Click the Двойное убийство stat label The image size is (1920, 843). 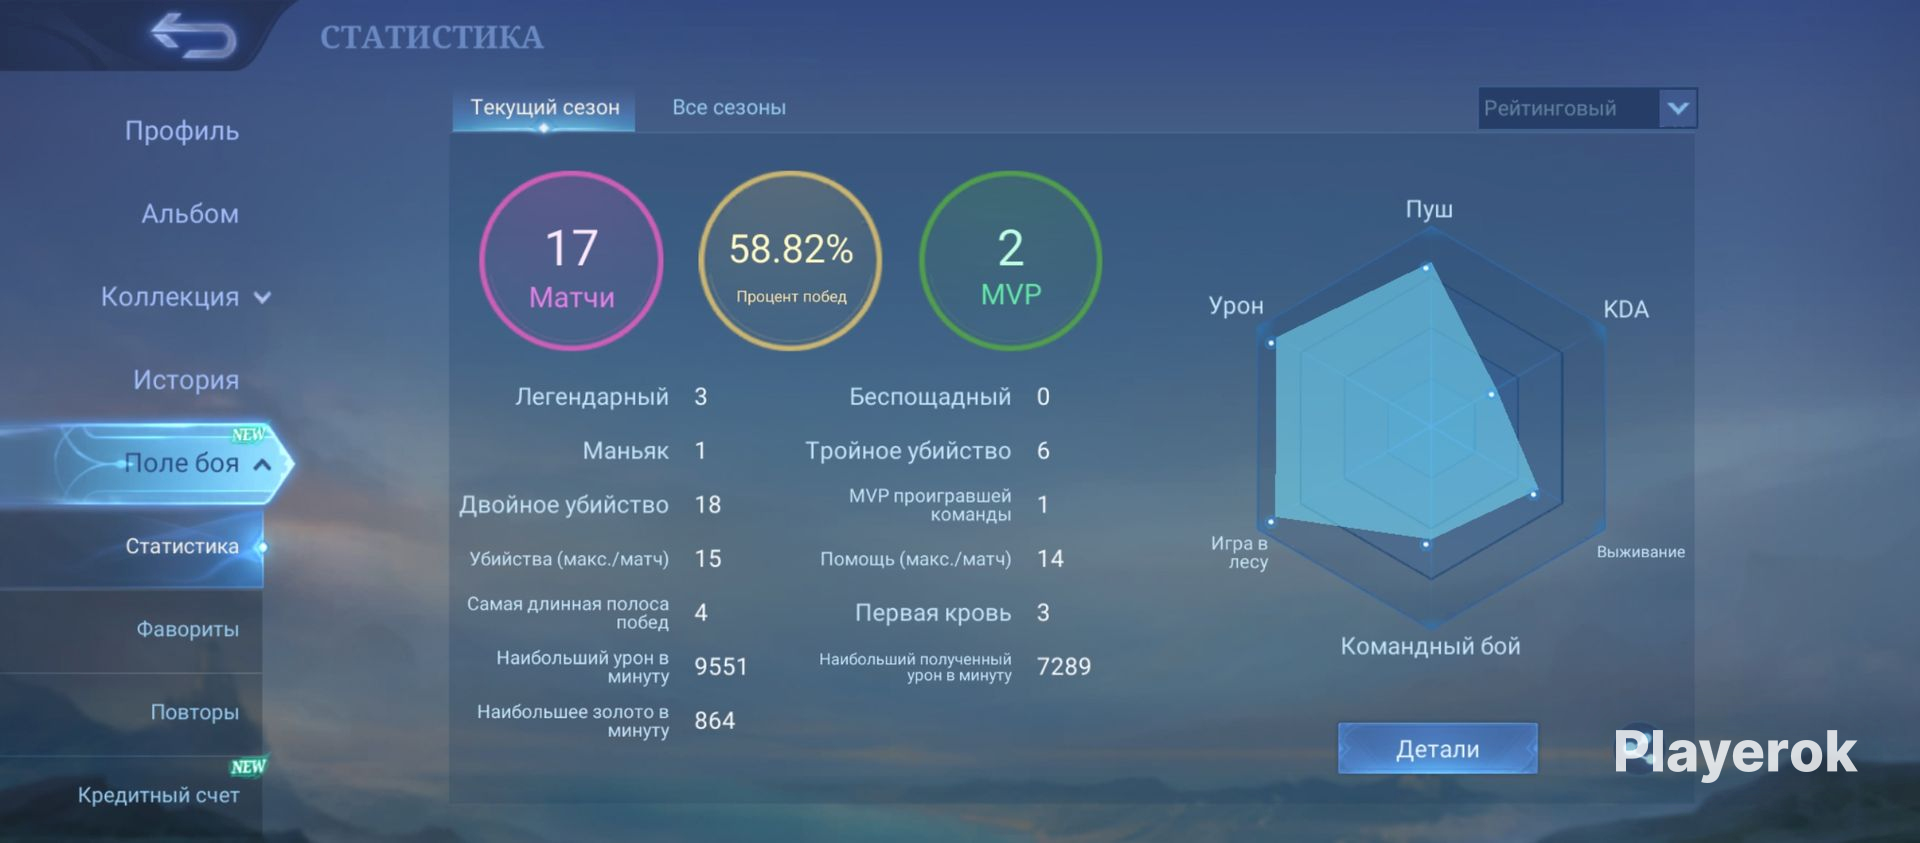coord(564,505)
